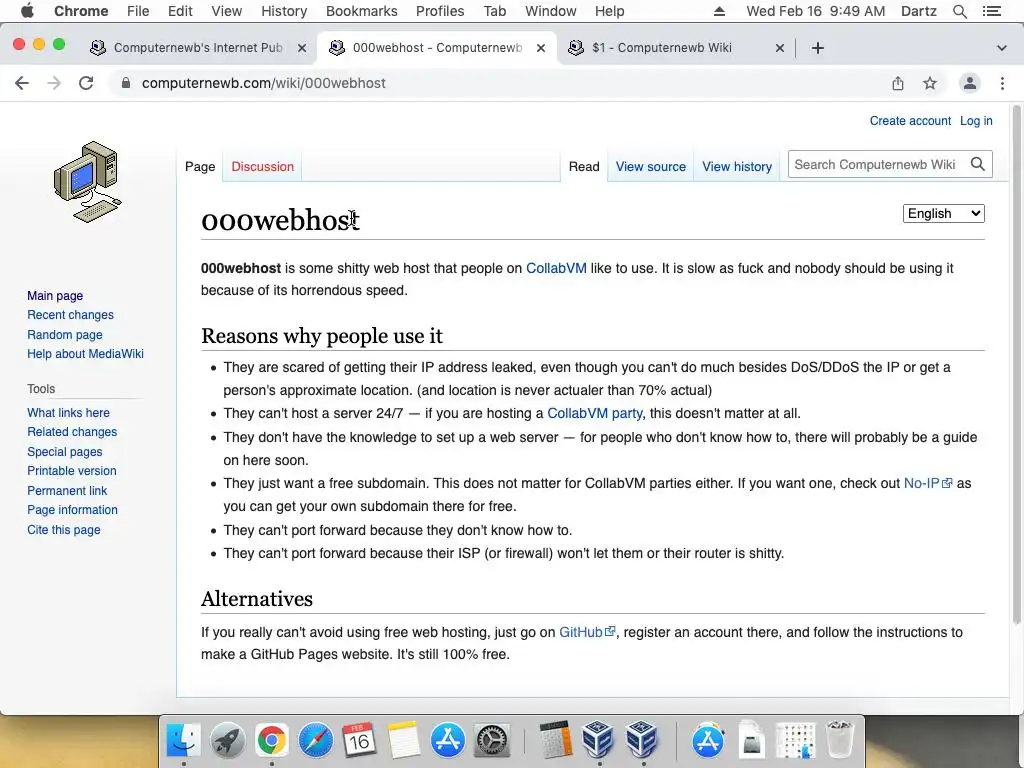1024x768 pixels.
Task: Open the Discussion tab of the wiki page
Action: click(263, 167)
